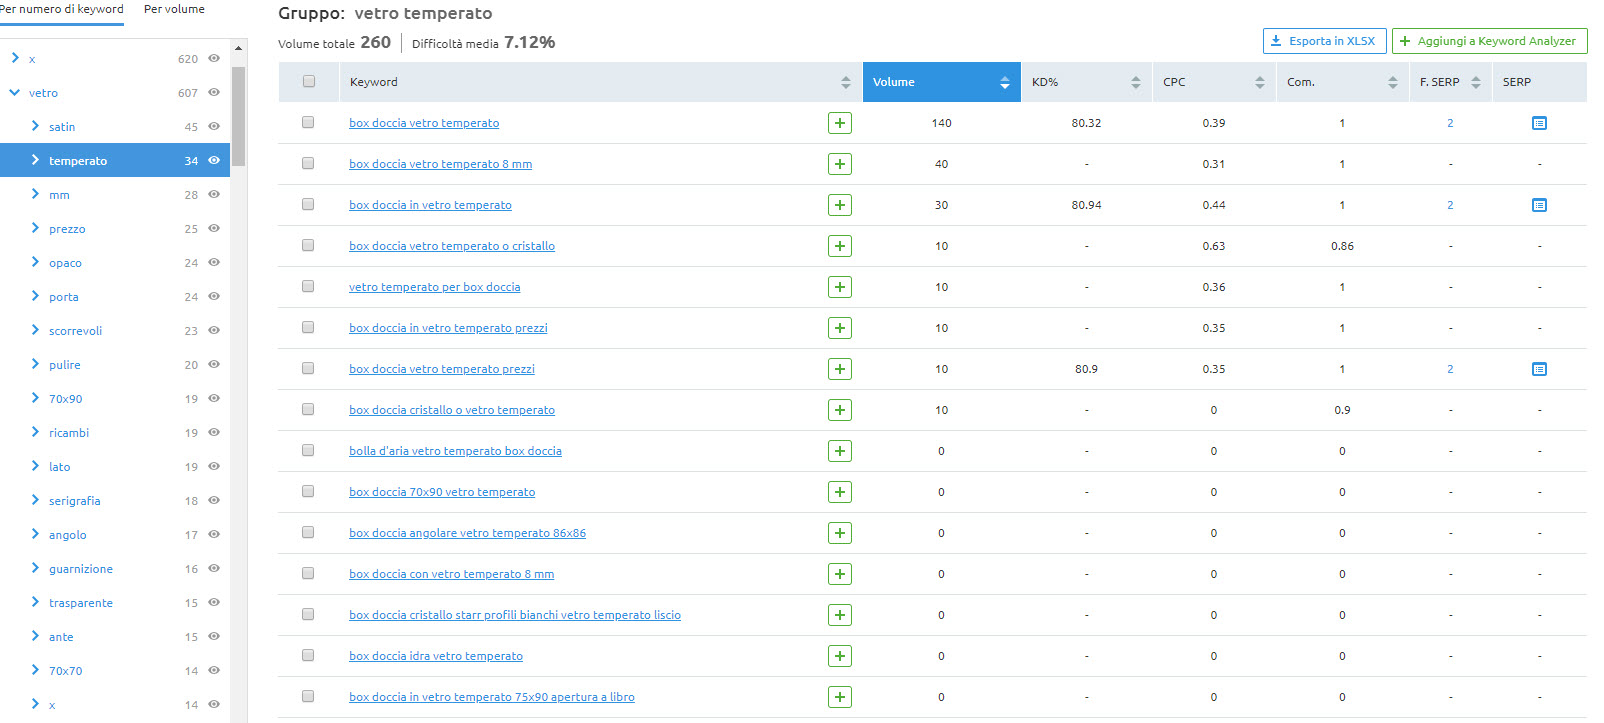Toggle eye visibility for 'satin' group

pos(214,126)
